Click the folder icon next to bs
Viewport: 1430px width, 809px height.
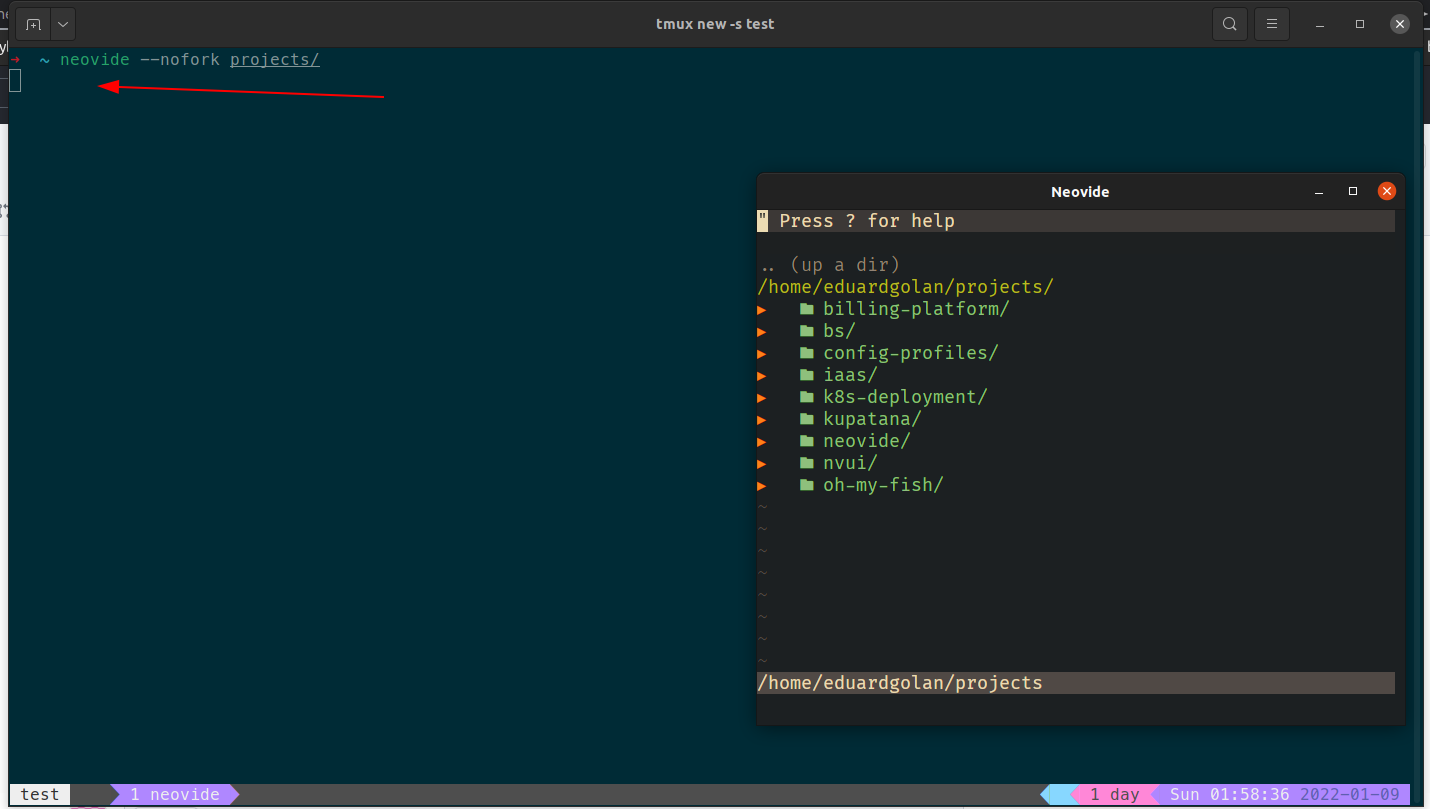pos(806,330)
